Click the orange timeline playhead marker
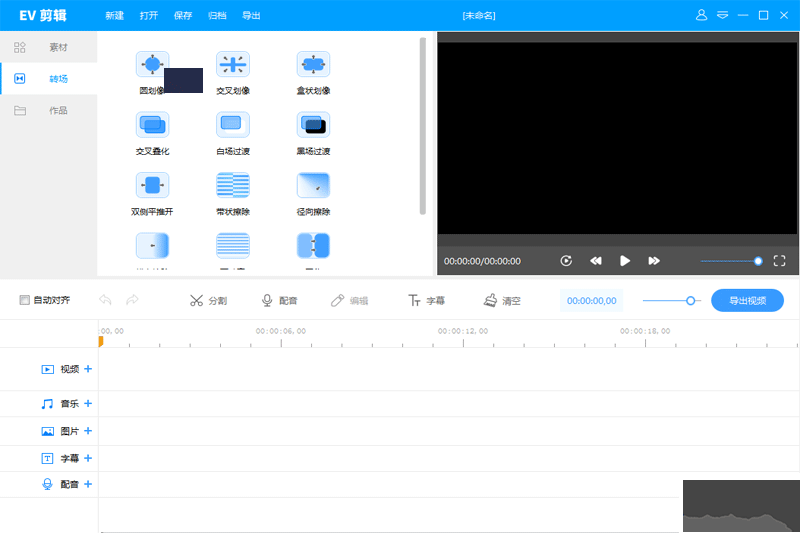Screen dimensions: 800x533 (x=101, y=341)
